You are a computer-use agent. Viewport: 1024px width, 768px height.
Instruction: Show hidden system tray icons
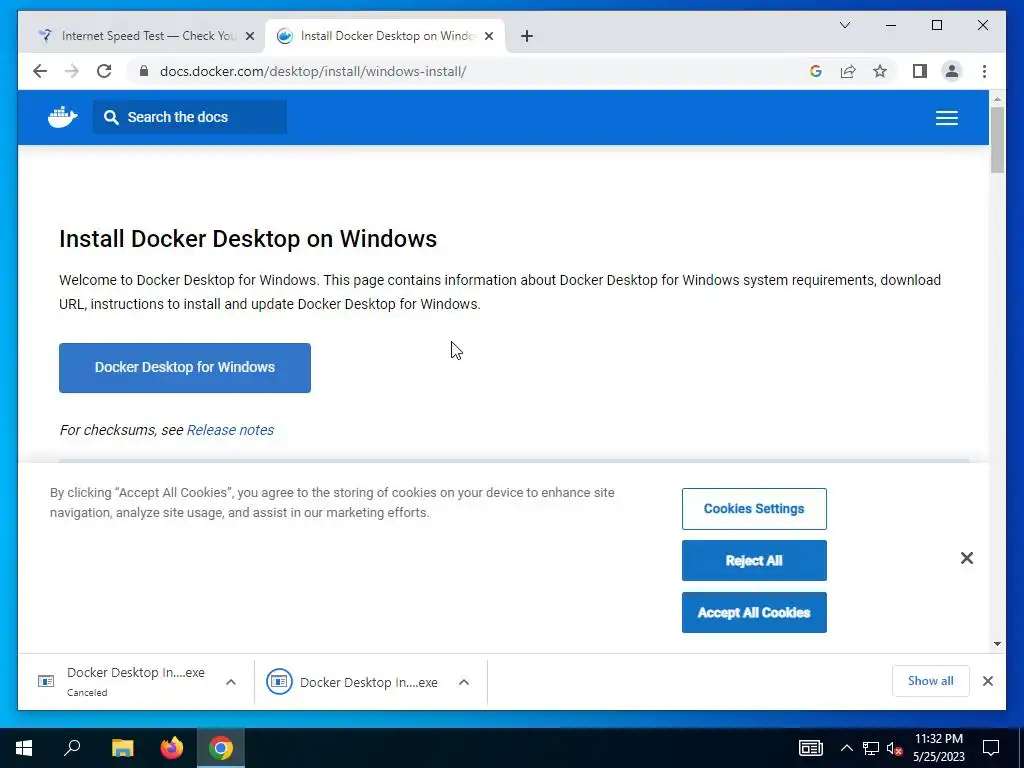click(846, 748)
